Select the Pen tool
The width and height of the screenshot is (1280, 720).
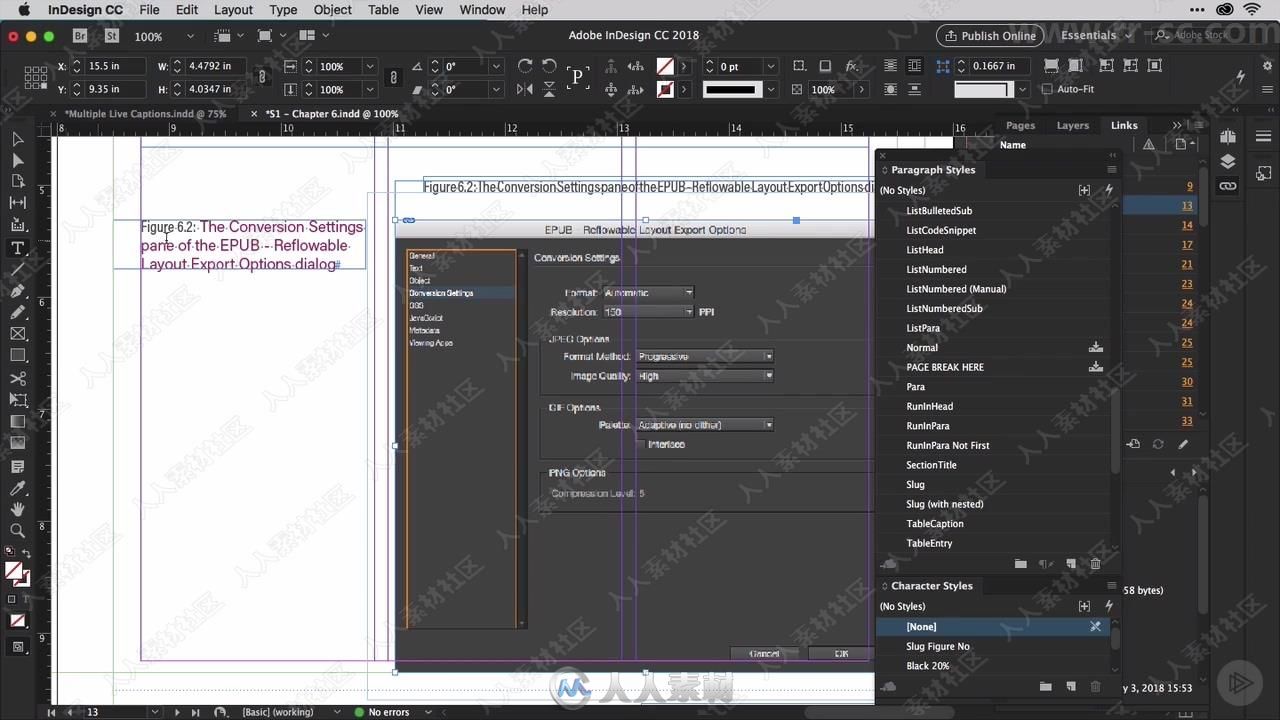[17, 290]
